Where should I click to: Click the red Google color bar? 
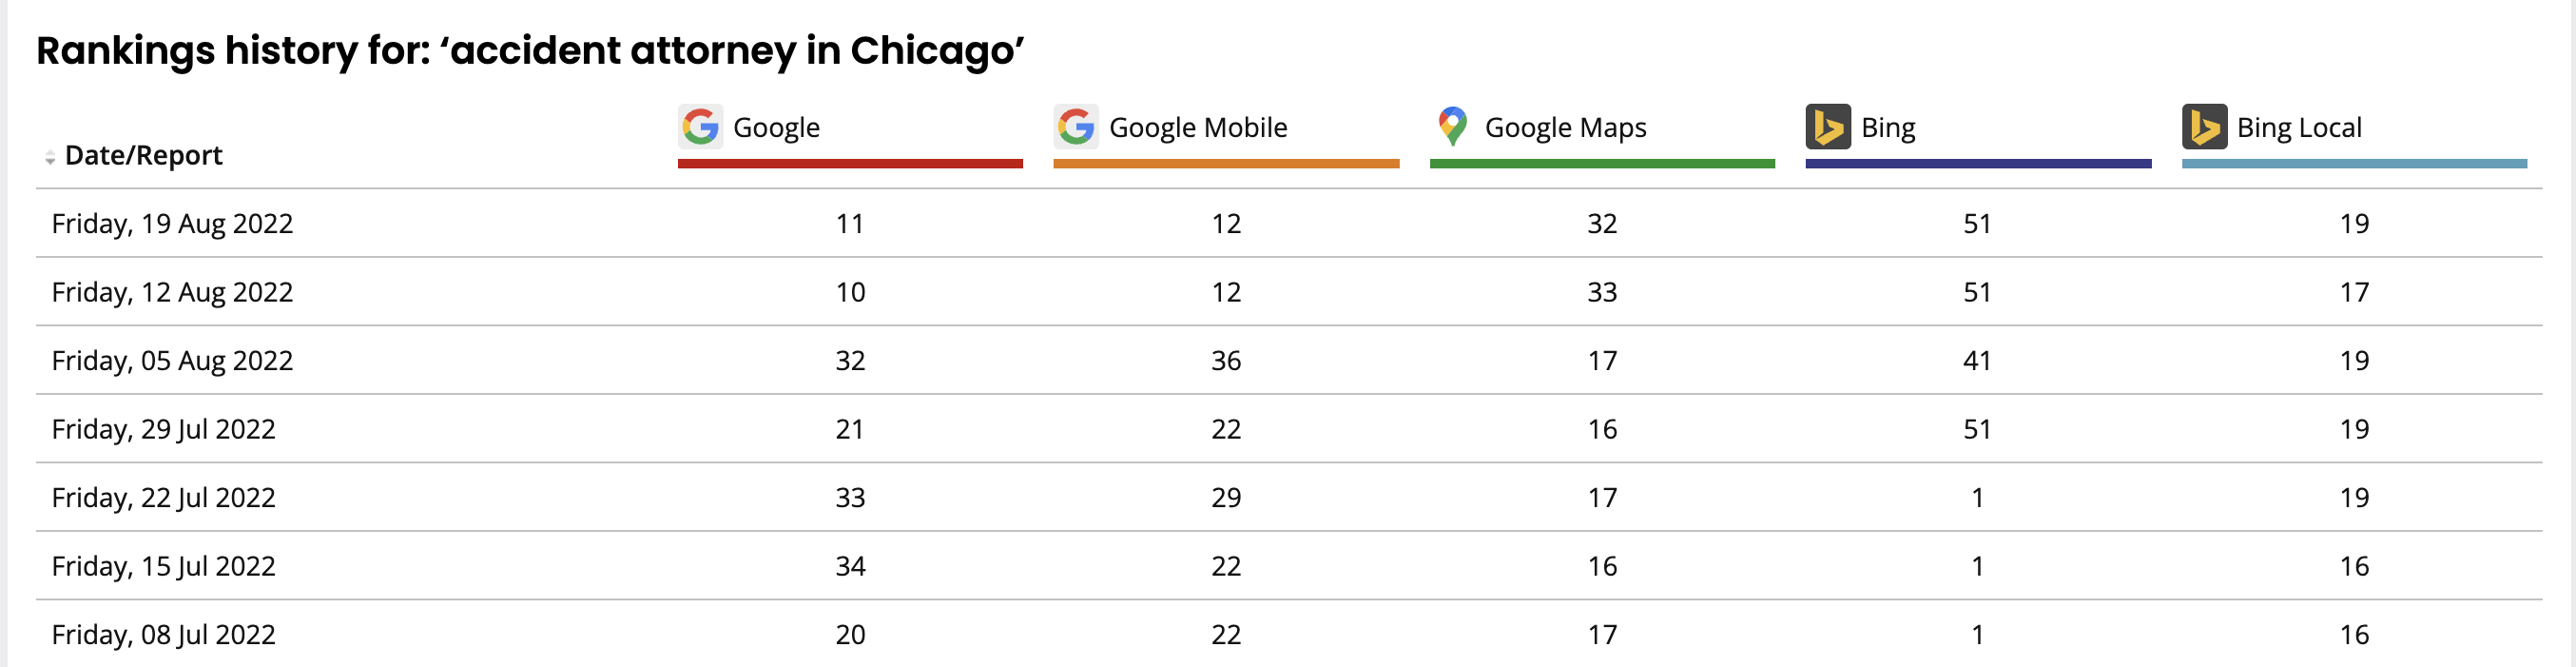[x=850, y=163]
